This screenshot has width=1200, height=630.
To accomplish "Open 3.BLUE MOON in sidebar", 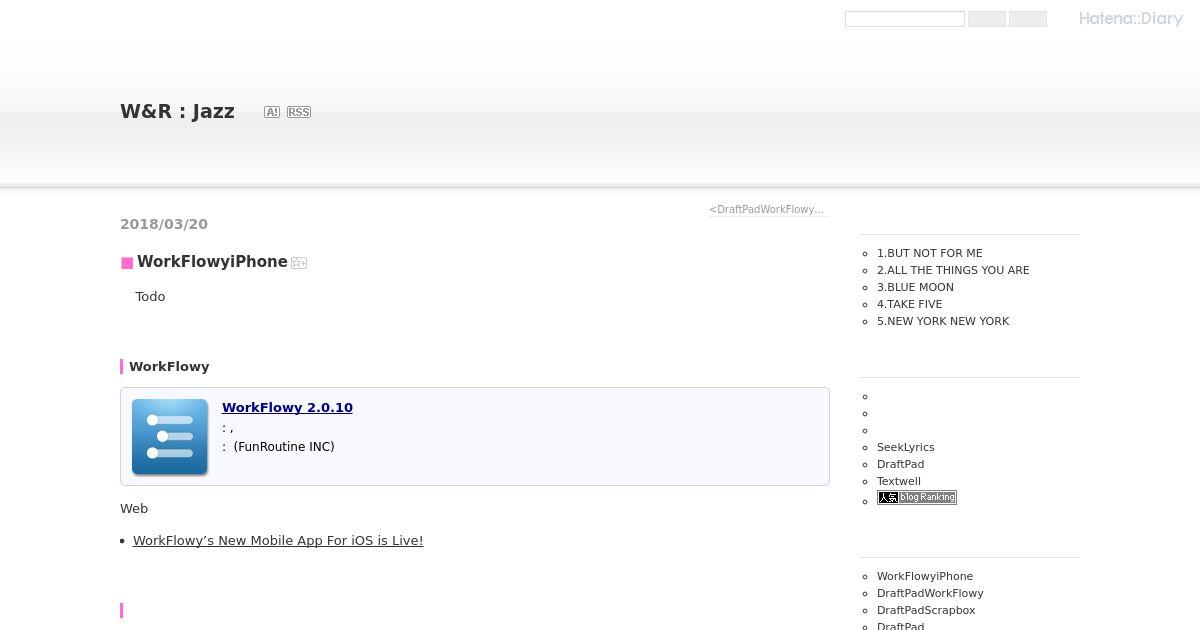I will click(x=915, y=287).
